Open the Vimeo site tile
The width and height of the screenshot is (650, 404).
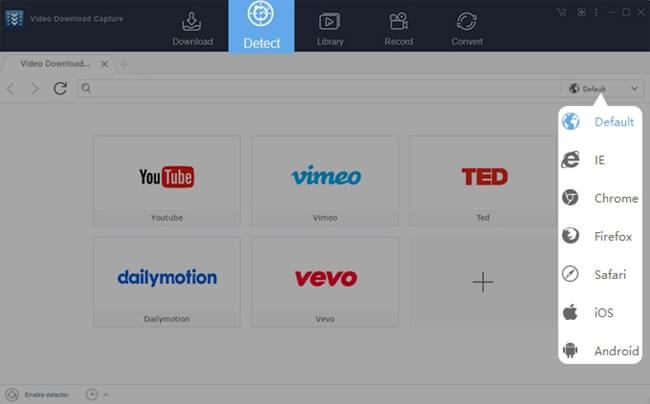click(x=325, y=180)
